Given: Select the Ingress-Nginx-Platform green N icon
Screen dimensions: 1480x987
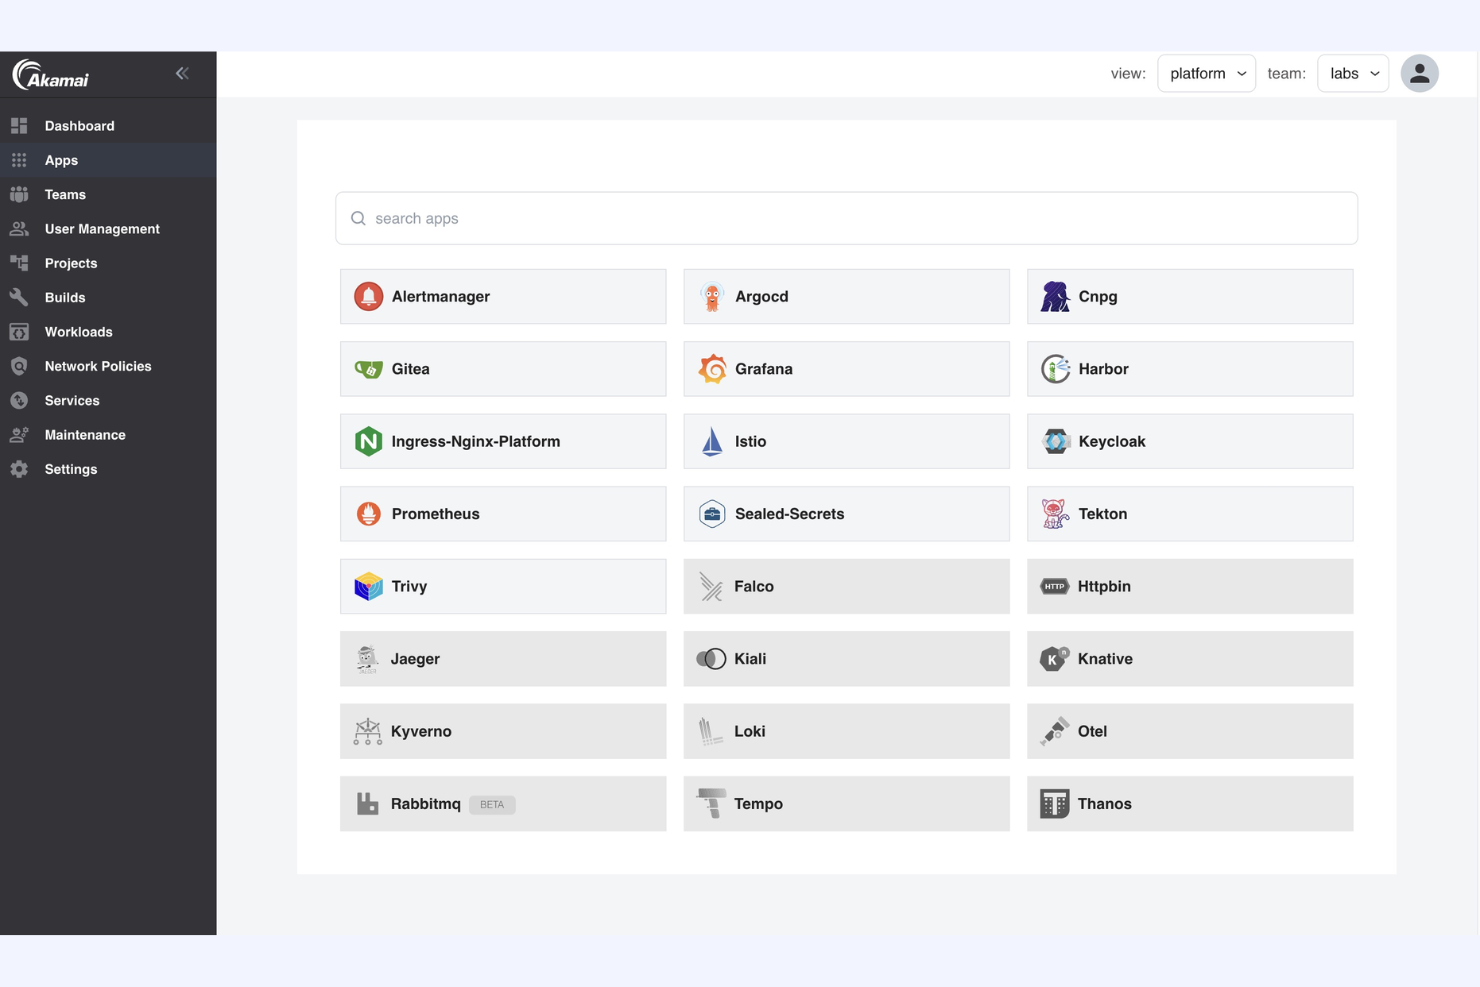Looking at the screenshot, I should tap(368, 441).
